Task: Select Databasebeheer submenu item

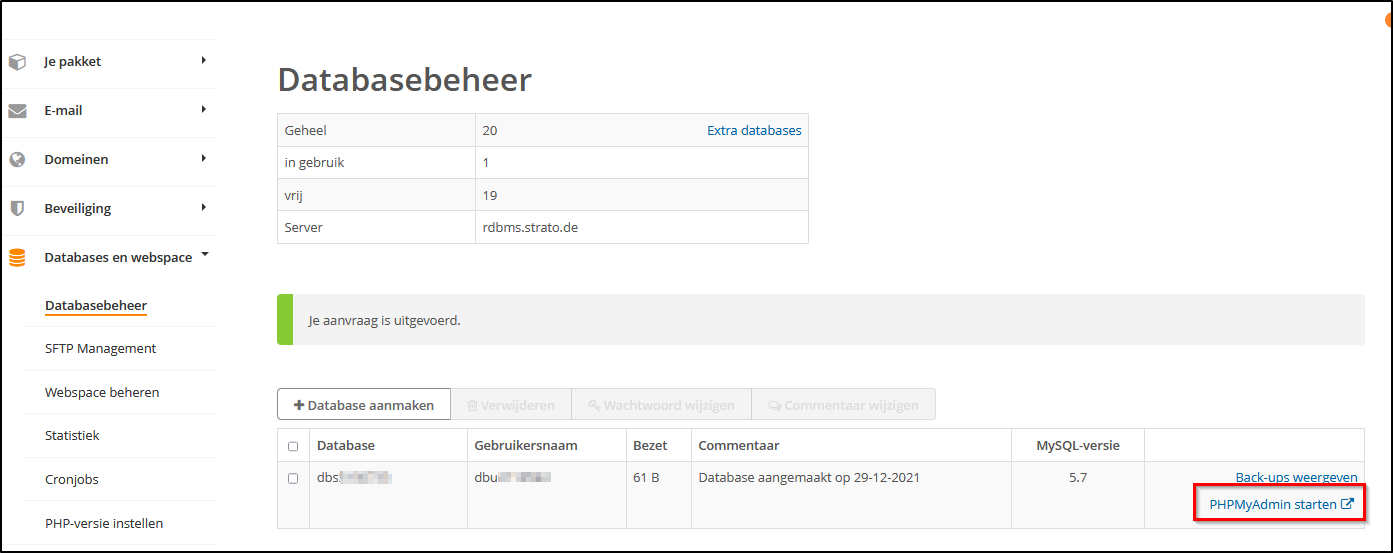Action: [x=96, y=305]
